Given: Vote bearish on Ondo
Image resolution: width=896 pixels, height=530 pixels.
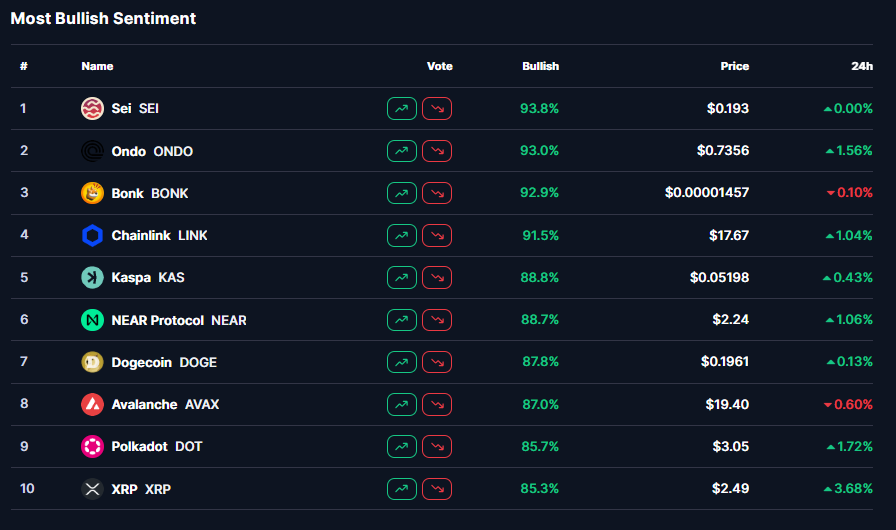Looking at the screenshot, I should pyautogui.click(x=437, y=151).
